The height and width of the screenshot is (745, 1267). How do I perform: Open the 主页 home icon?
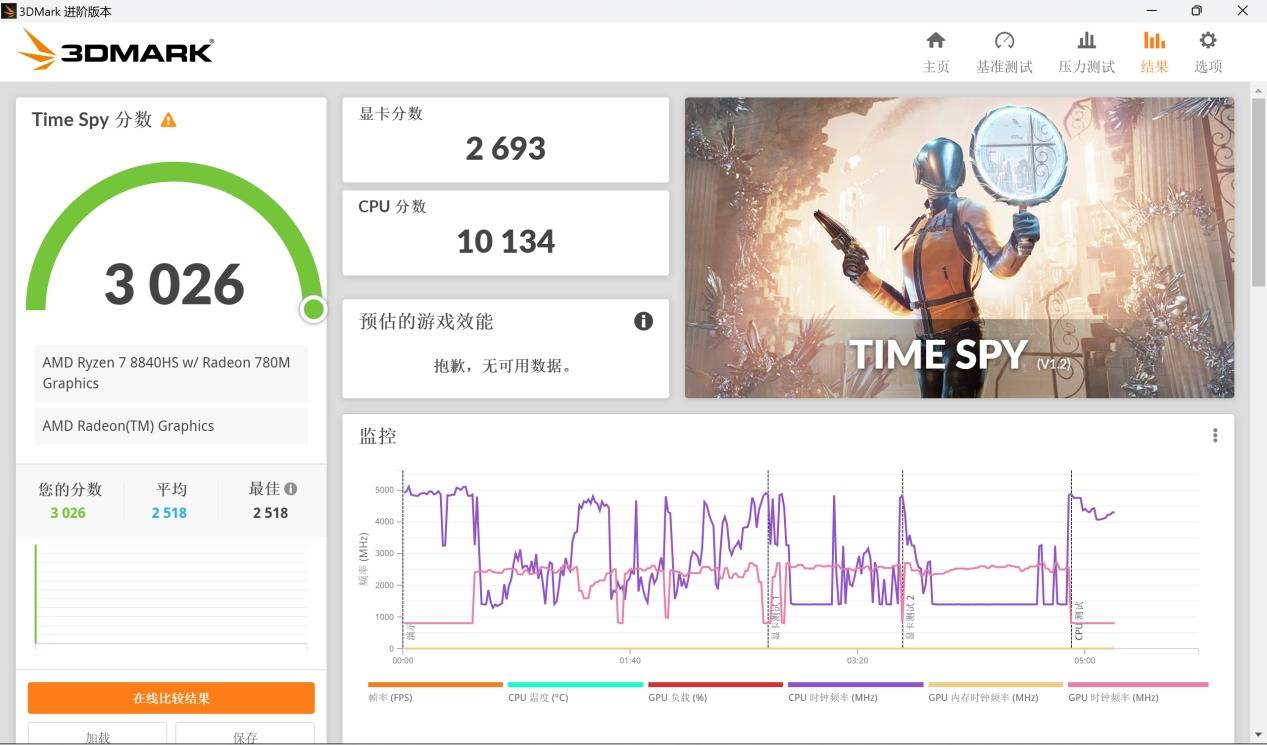pos(936,40)
